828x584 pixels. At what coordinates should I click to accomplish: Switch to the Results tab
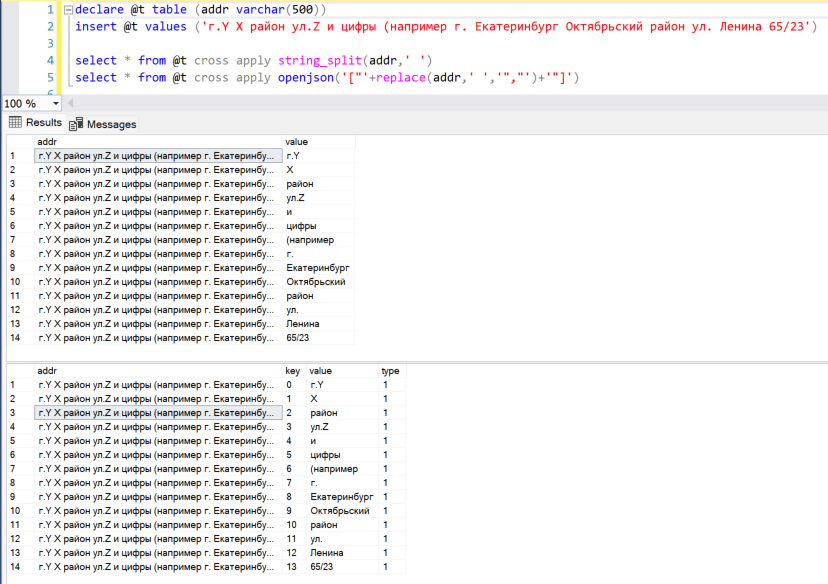pos(43,122)
